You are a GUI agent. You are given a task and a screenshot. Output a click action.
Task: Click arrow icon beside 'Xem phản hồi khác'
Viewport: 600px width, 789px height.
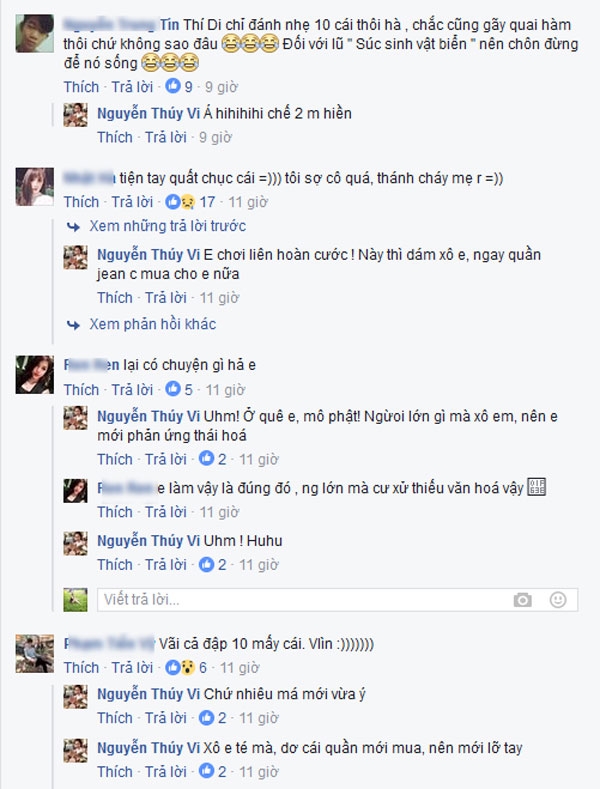click(73, 325)
